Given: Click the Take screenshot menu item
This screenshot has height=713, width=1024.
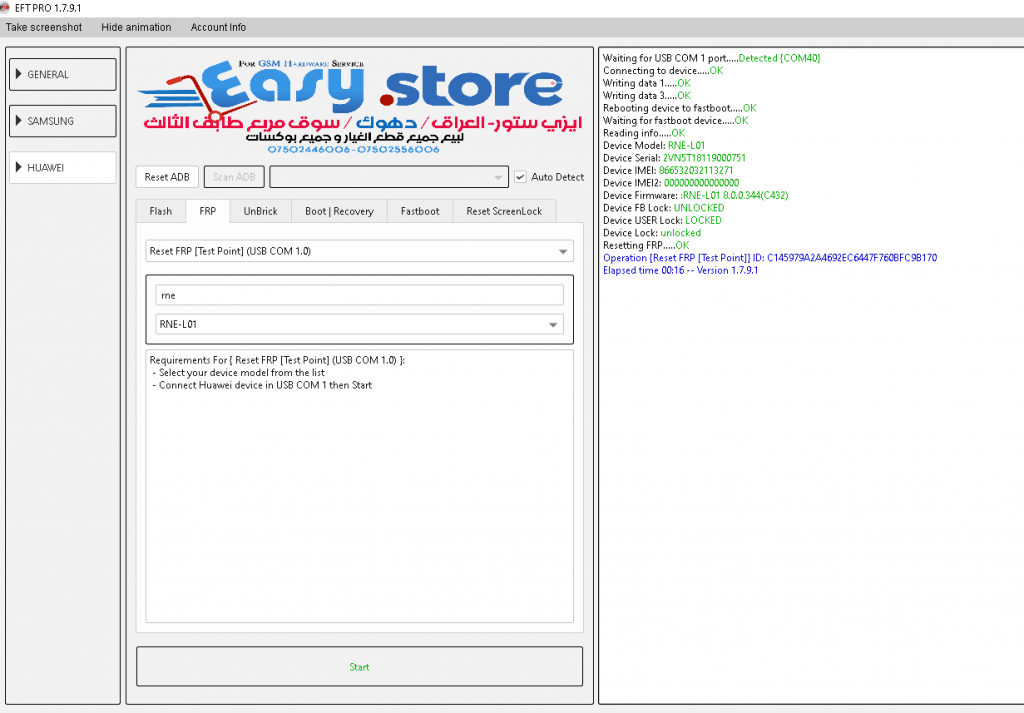Looking at the screenshot, I should 44,27.
